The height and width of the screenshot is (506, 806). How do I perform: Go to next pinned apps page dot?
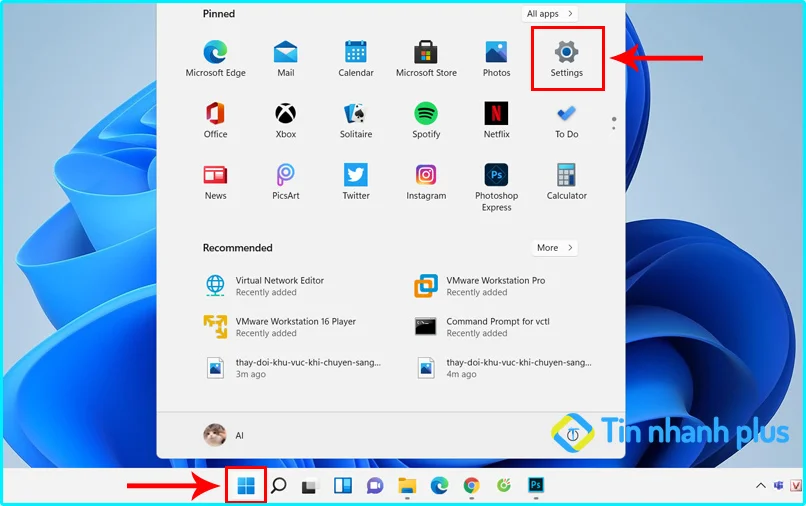tap(614, 128)
